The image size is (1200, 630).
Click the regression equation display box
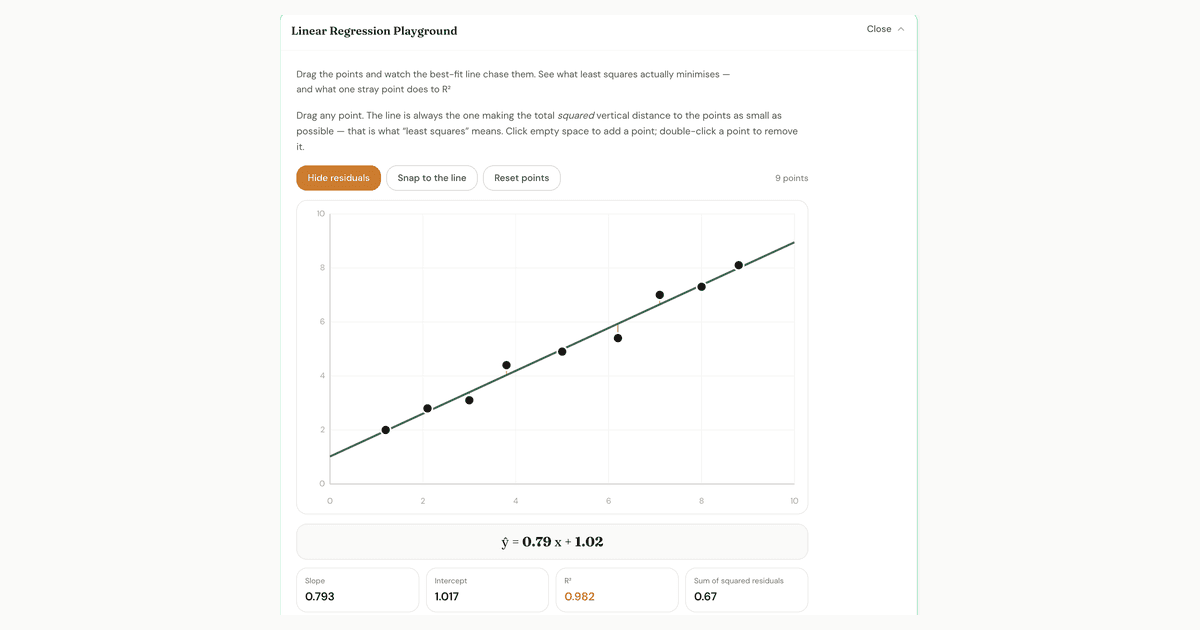click(x=552, y=542)
